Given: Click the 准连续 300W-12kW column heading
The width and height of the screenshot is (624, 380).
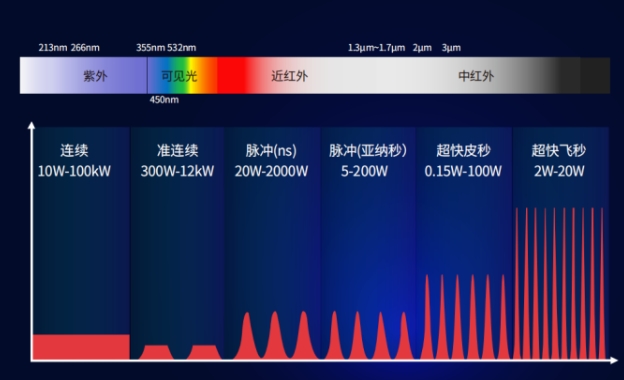Looking at the screenshot, I should click(x=177, y=161).
